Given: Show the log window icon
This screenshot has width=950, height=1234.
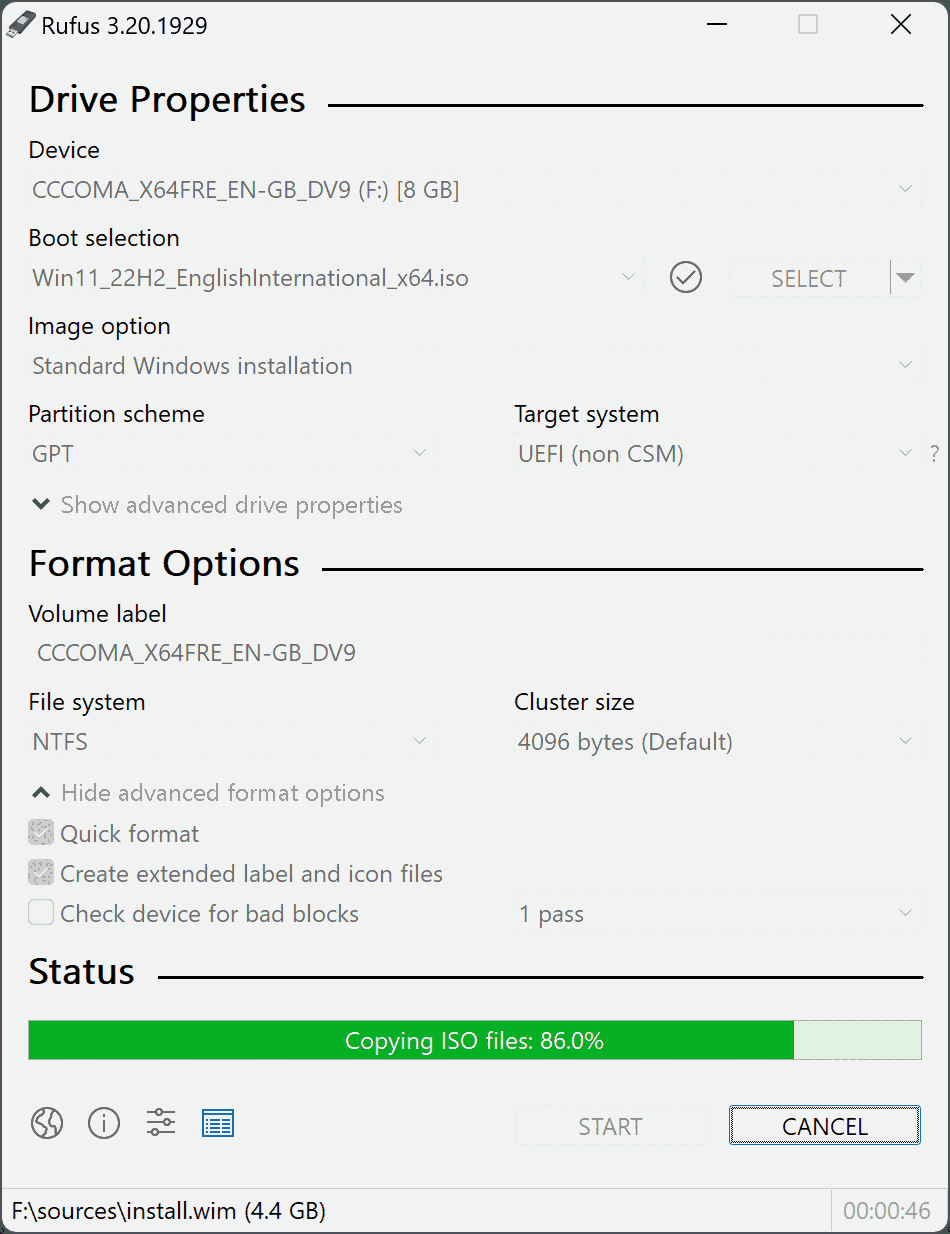Looking at the screenshot, I should [218, 1123].
